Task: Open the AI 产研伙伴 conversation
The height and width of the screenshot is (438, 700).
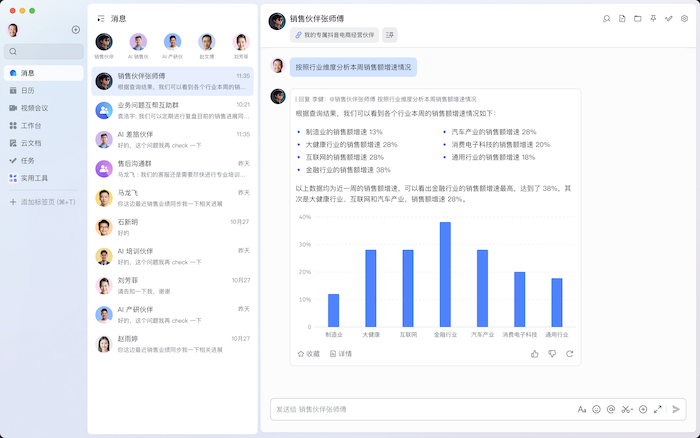Action: (172, 315)
